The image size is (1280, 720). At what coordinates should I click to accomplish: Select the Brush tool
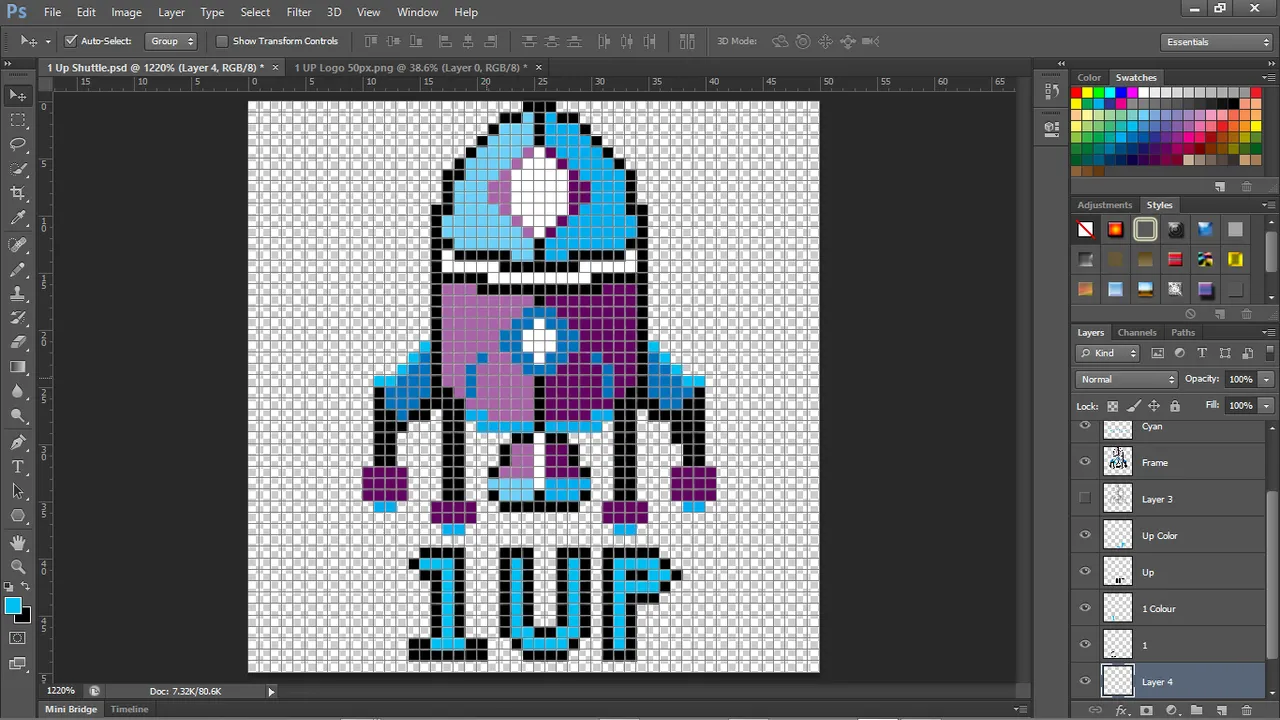click(x=18, y=270)
